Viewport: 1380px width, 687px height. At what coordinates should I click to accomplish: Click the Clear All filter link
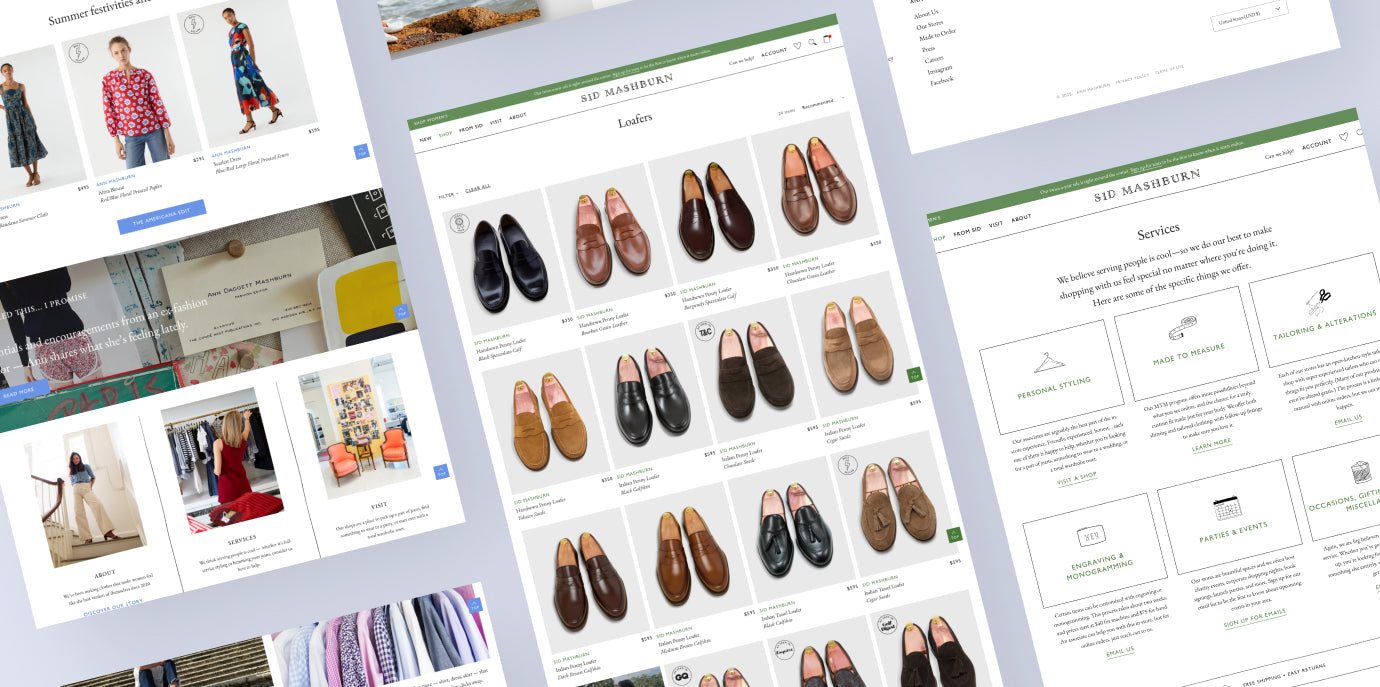click(x=478, y=188)
